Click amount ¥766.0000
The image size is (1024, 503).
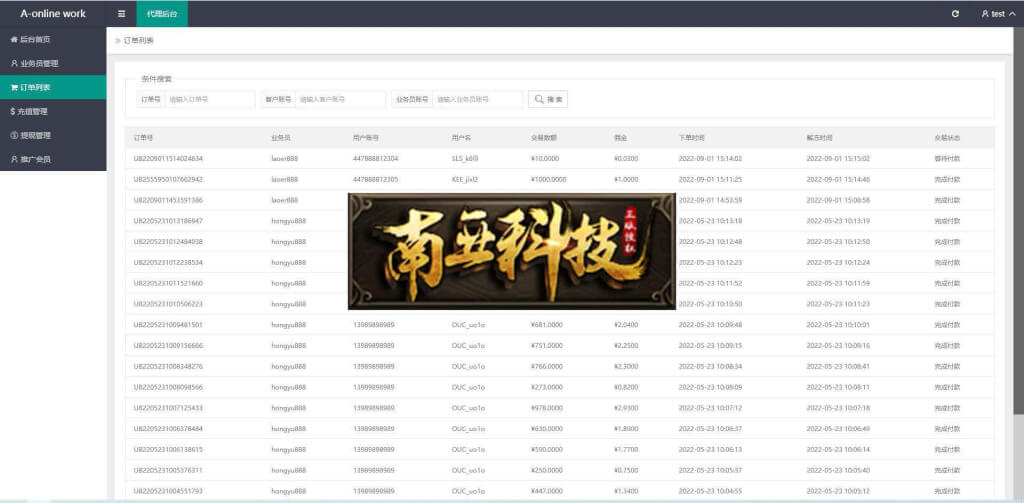coord(547,366)
